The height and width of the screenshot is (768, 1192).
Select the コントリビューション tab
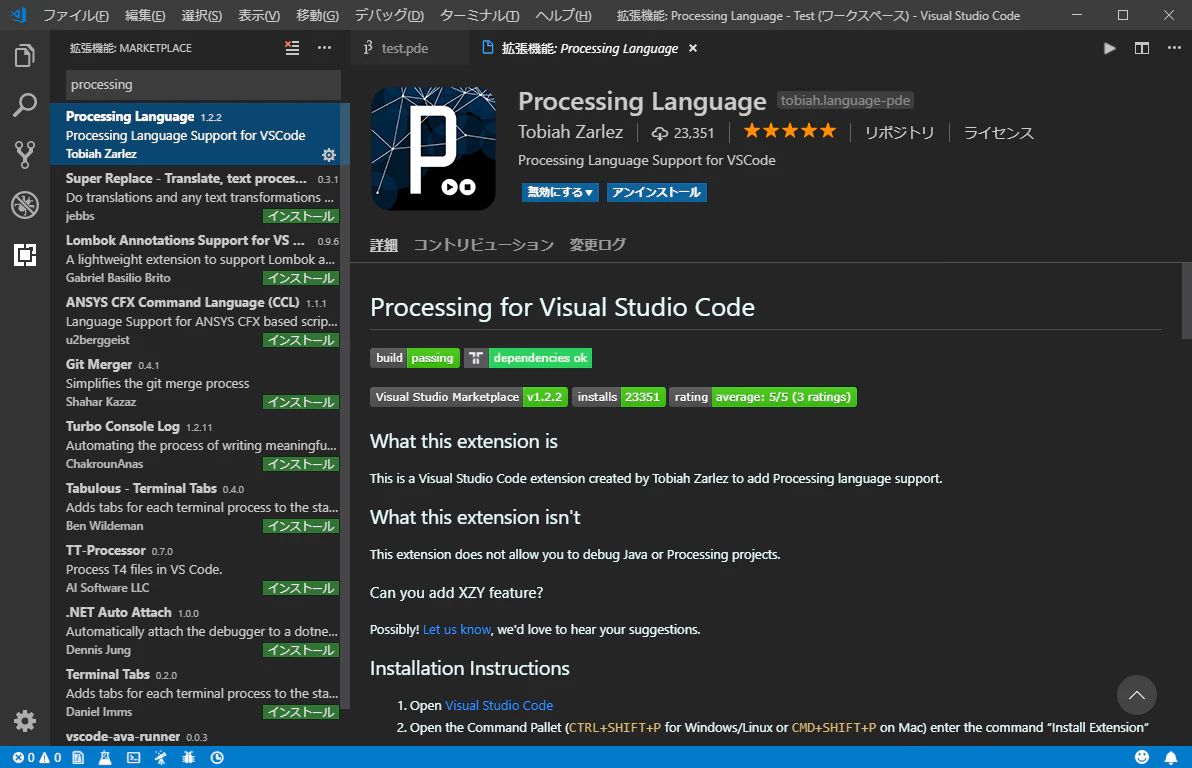(483, 245)
